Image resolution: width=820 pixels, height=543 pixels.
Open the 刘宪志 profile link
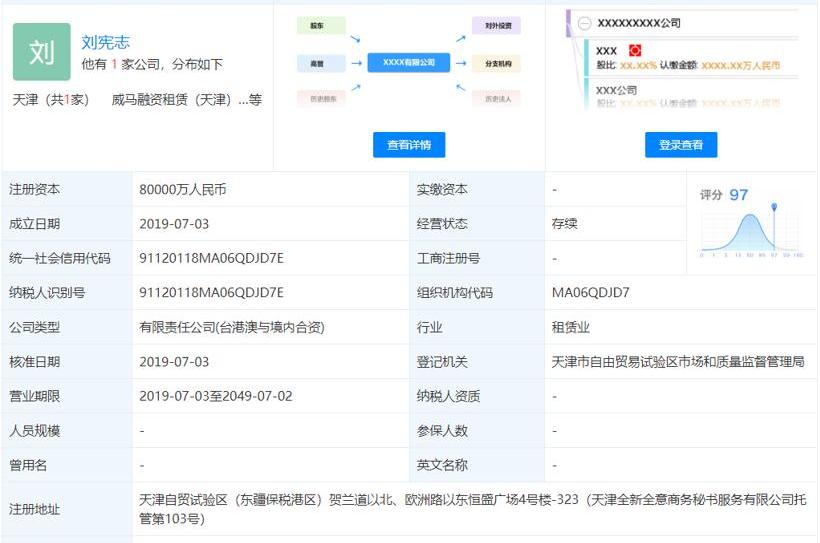pos(106,42)
